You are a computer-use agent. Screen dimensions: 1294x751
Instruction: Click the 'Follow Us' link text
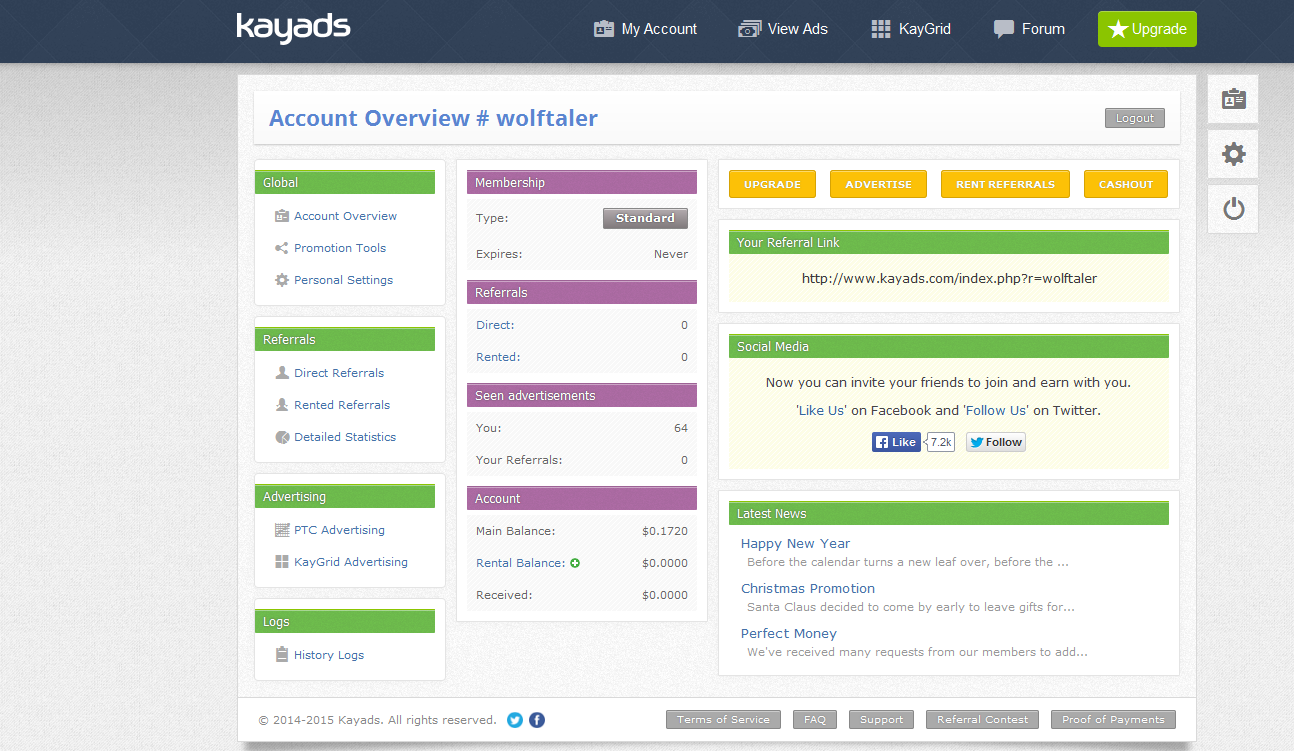996,410
